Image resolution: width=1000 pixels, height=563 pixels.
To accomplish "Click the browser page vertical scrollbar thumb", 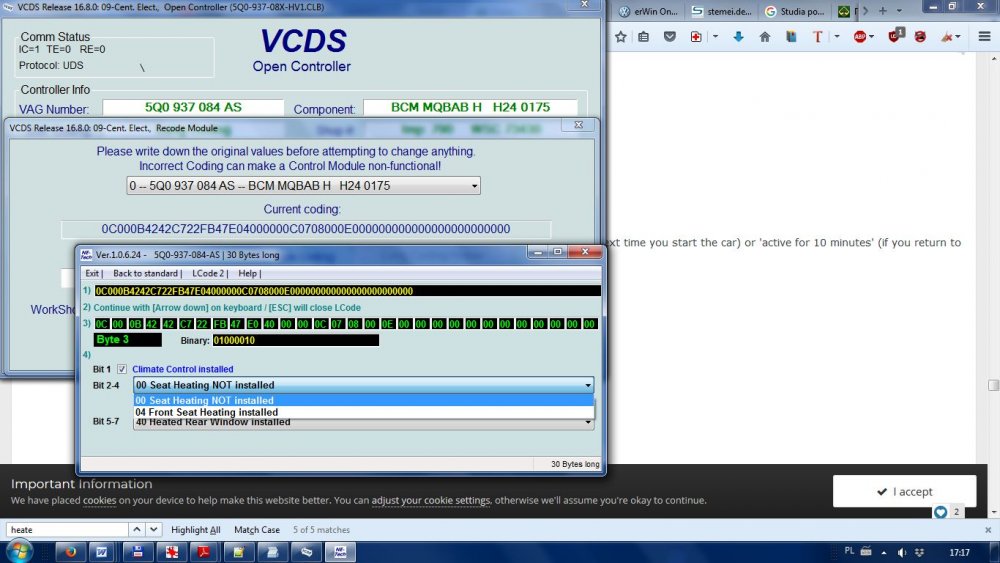I will pos(993,385).
